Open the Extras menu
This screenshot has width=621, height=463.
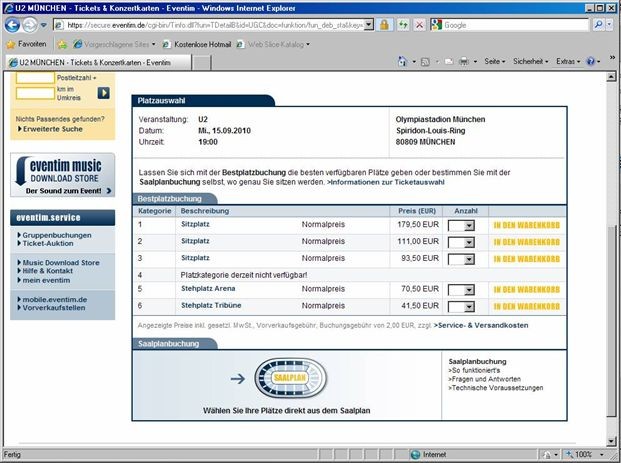coord(569,62)
